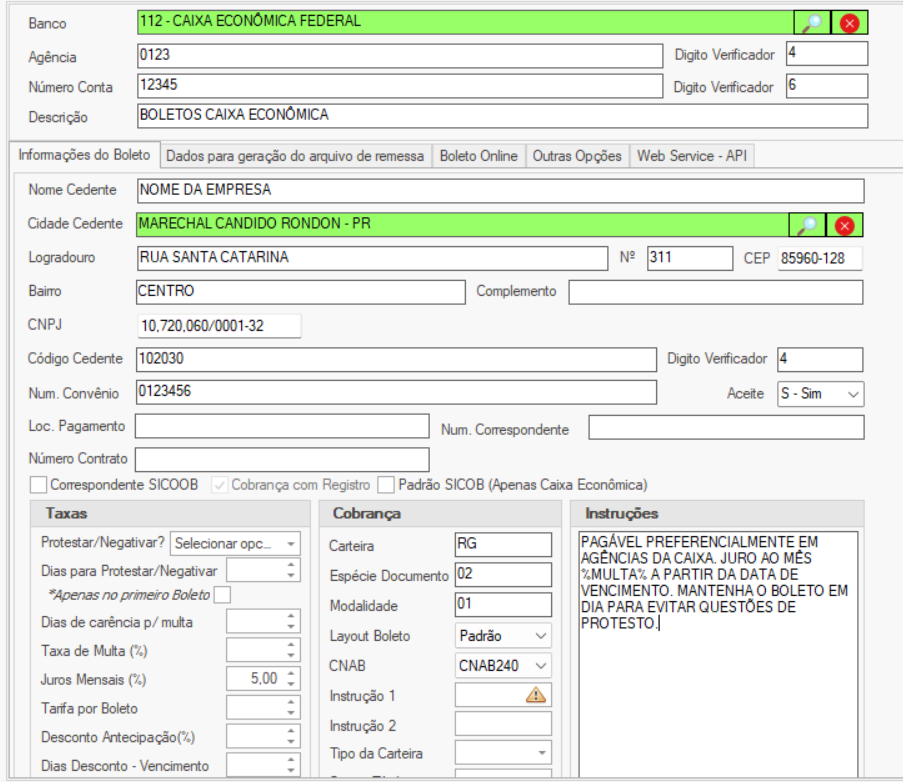
Task: Toggle the Apenas no primeiro Boleto checkbox
Action: [222, 595]
